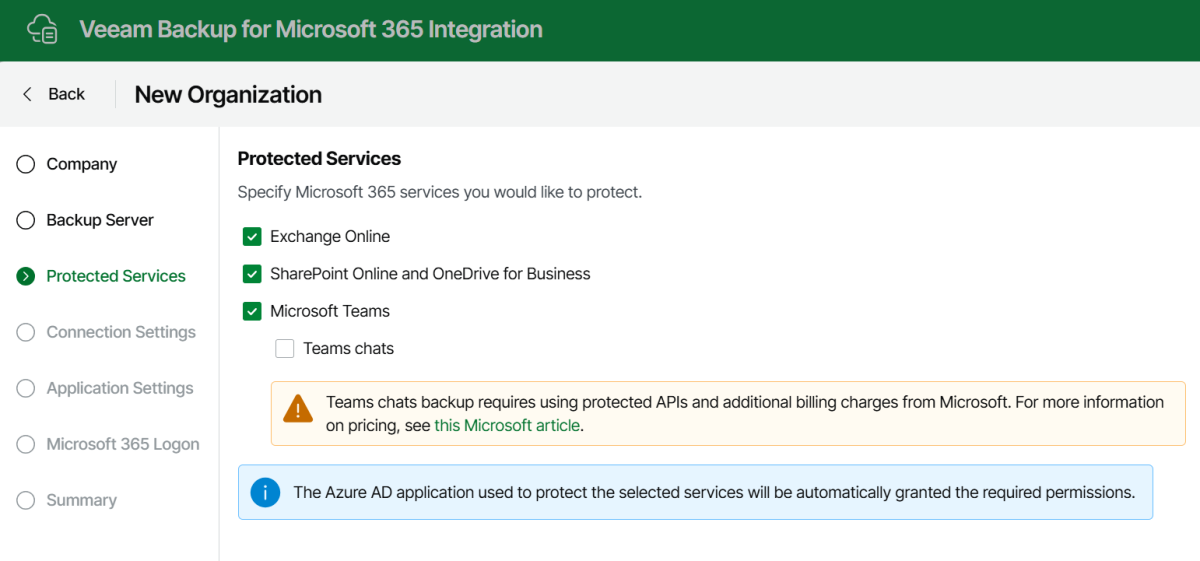The width and height of the screenshot is (1200, 561).
Task: Enable the Teams chats checkbox
Action: (x=285, y=349)
